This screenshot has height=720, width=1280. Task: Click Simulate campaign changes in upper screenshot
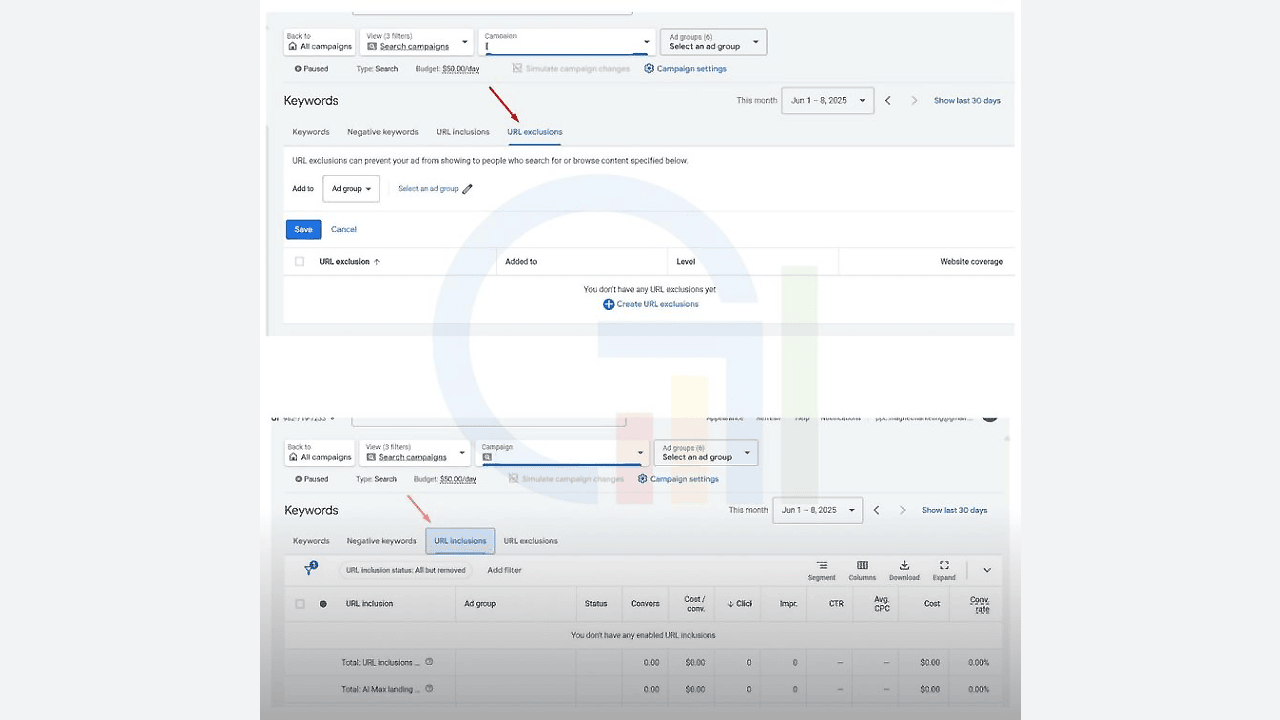tap(571, 69)
